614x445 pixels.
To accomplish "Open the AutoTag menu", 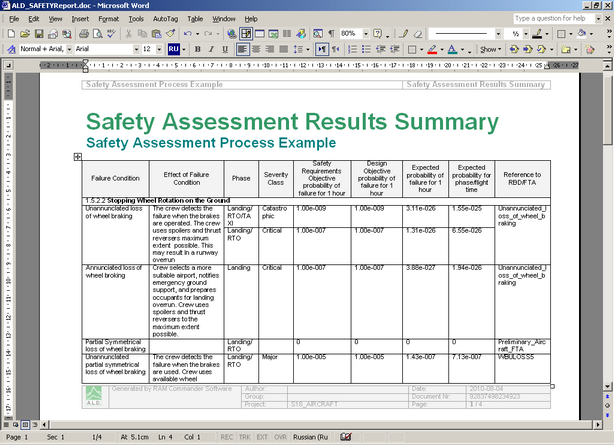I will (x=165, y=18).
